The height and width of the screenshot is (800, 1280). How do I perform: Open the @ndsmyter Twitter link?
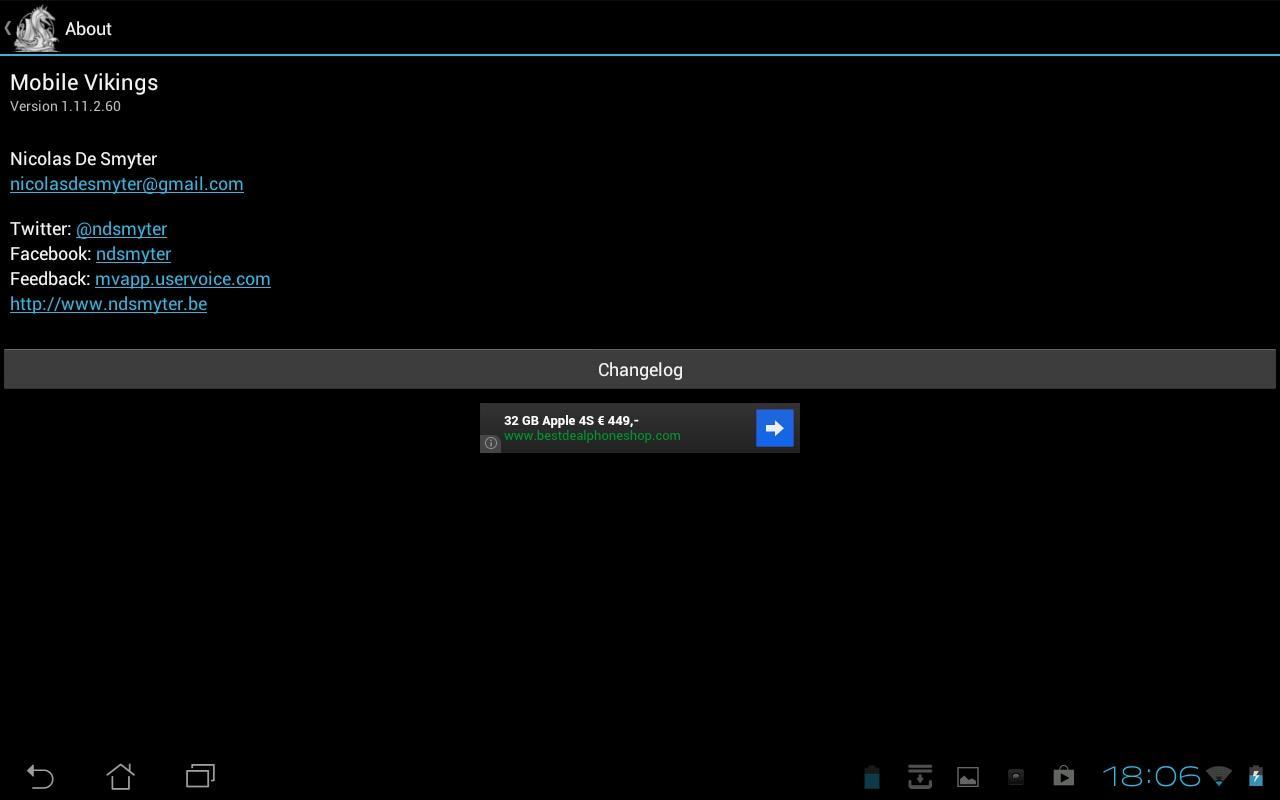121,229
